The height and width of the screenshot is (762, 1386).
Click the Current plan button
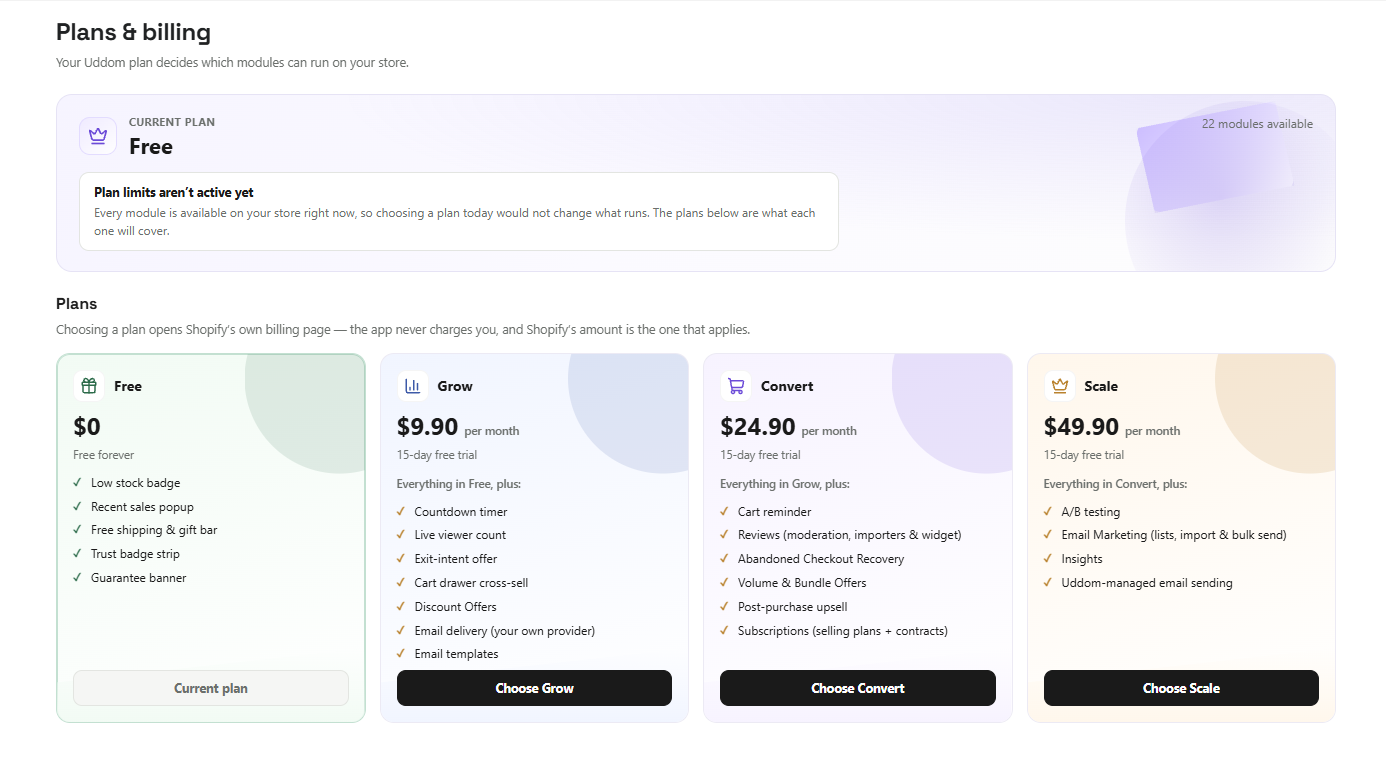tap(211, 688)
